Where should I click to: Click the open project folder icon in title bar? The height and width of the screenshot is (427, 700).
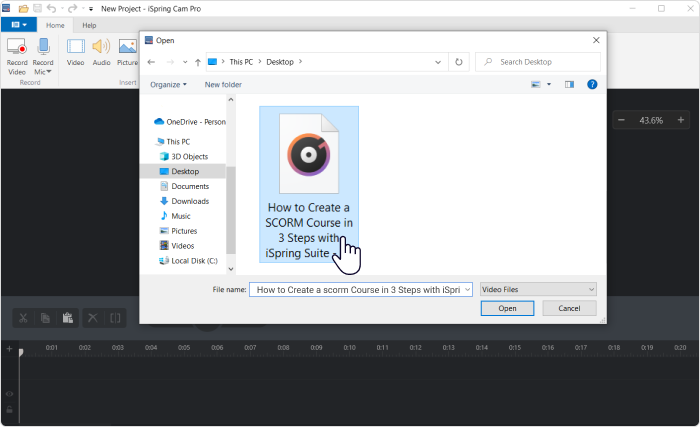pos(24,8)
